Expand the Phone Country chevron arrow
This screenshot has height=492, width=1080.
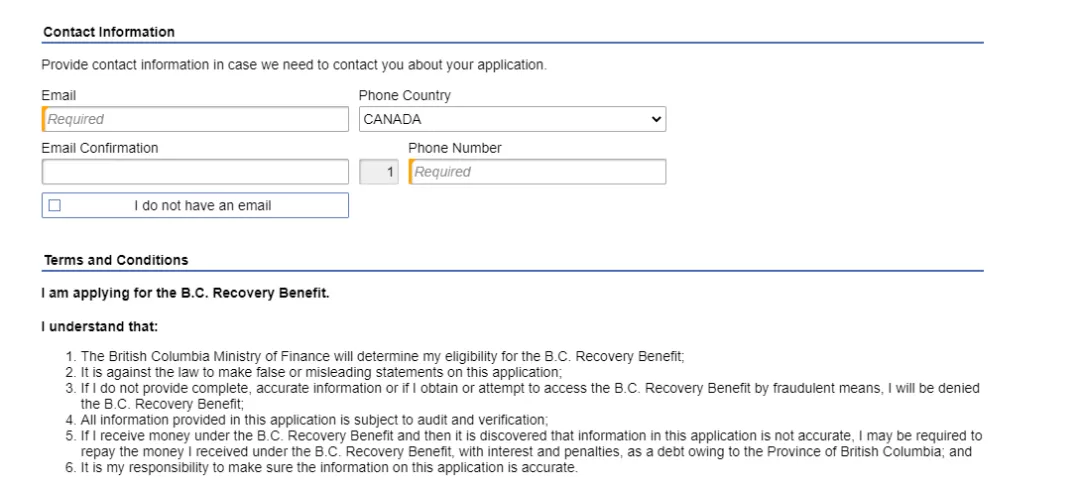(655, 119)
